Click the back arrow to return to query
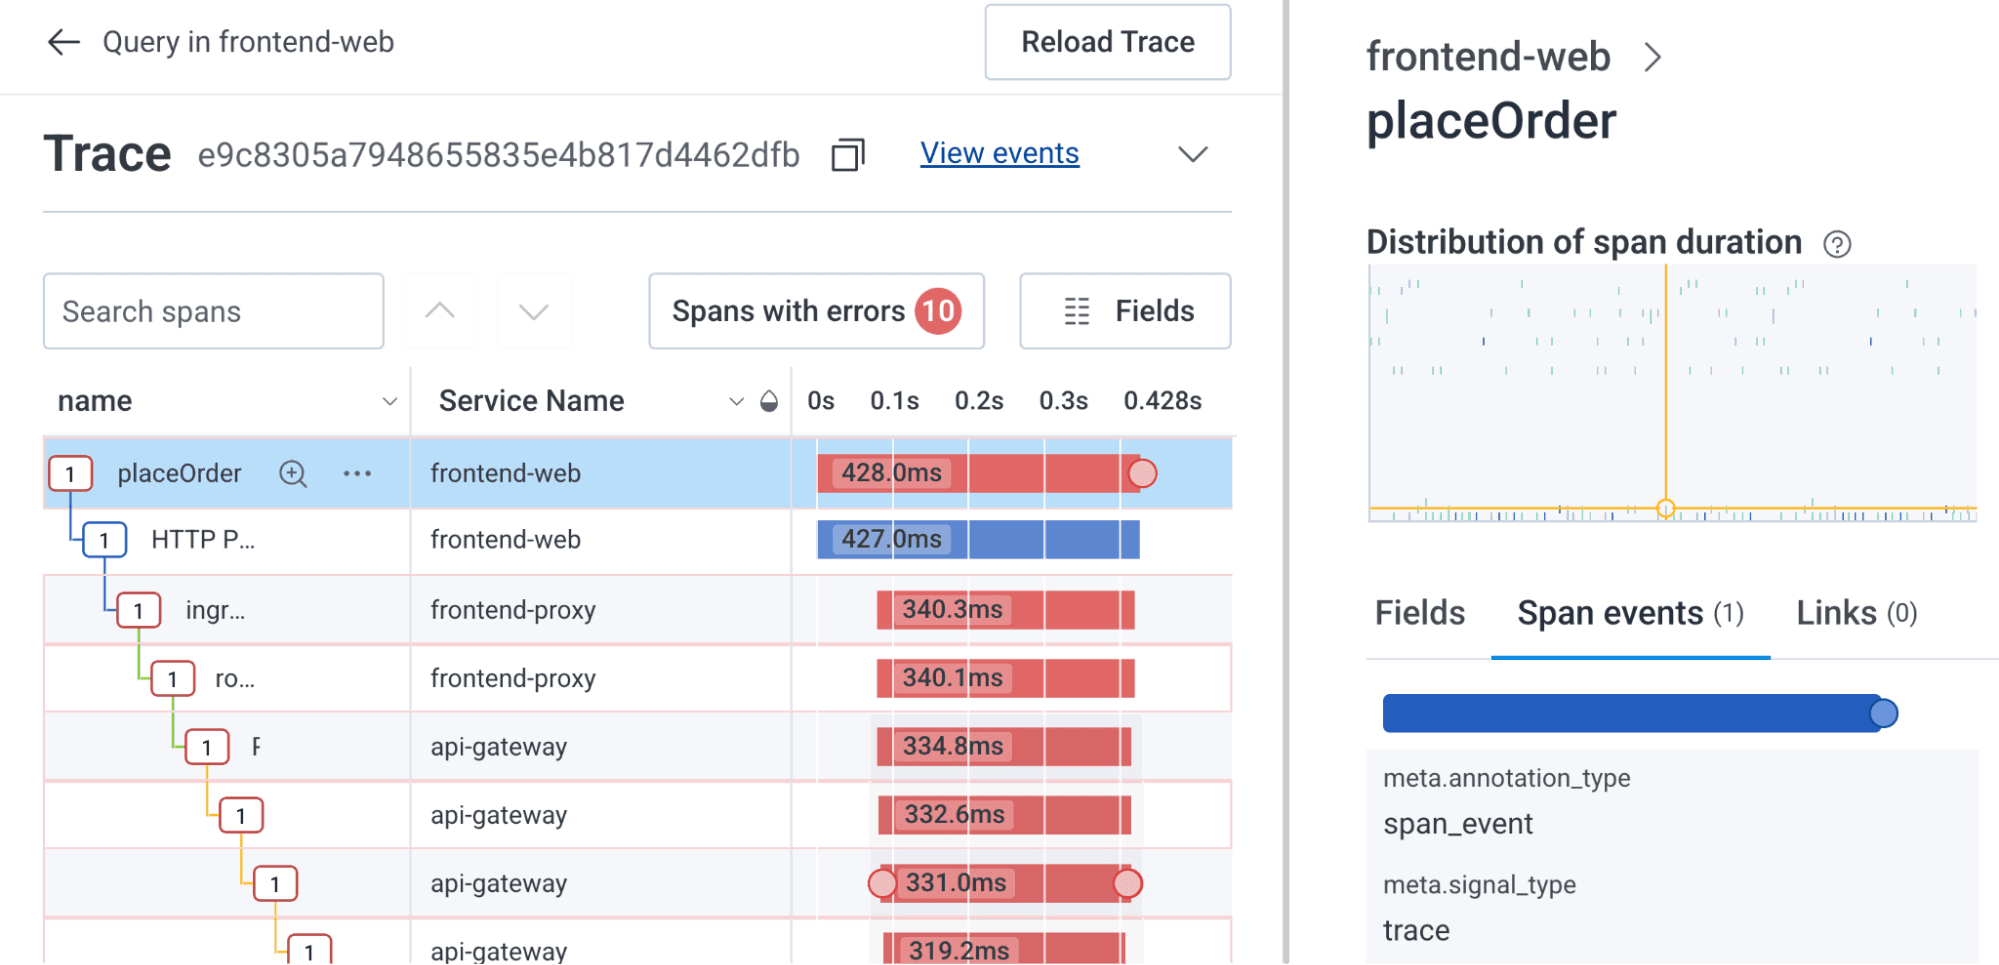The height and width of the screenshot is (965, 1999). (x=64, y=42)
